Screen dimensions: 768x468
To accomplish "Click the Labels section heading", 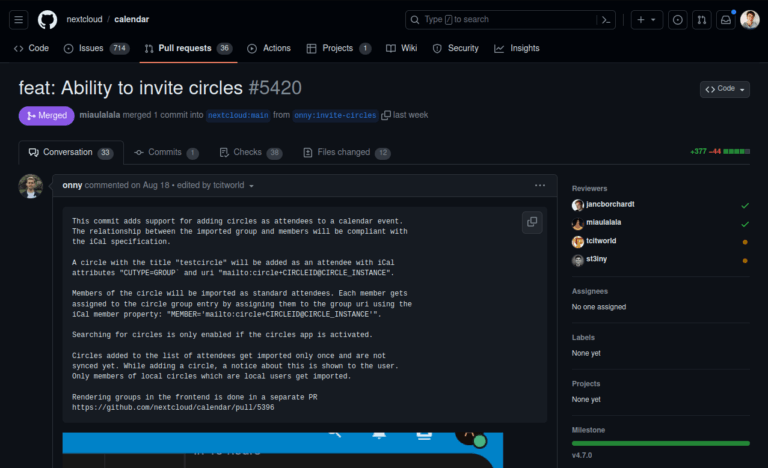I will 583,338.
